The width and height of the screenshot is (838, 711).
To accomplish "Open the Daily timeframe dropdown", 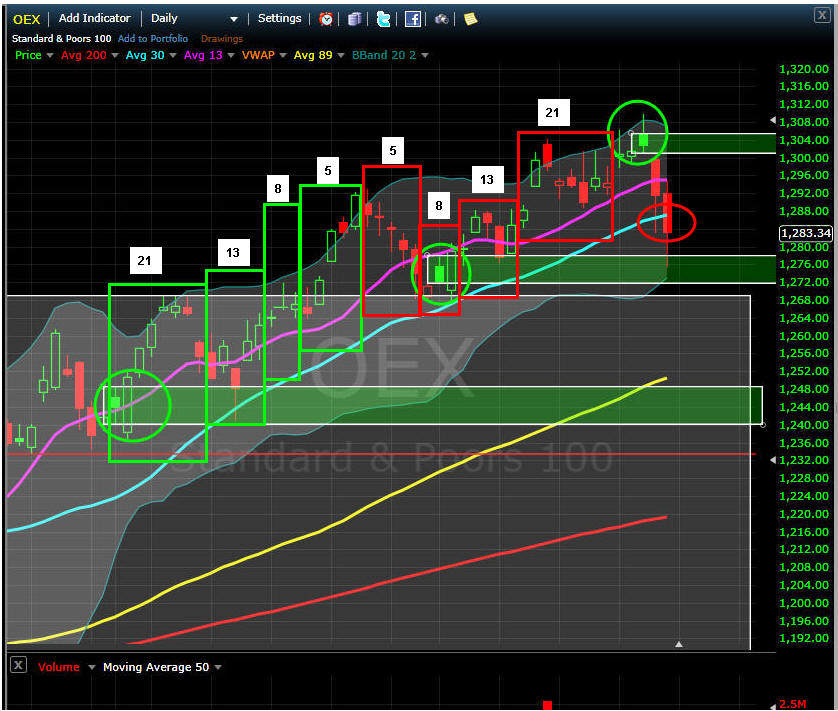I will pyautogui.click(x=234, y=19).
